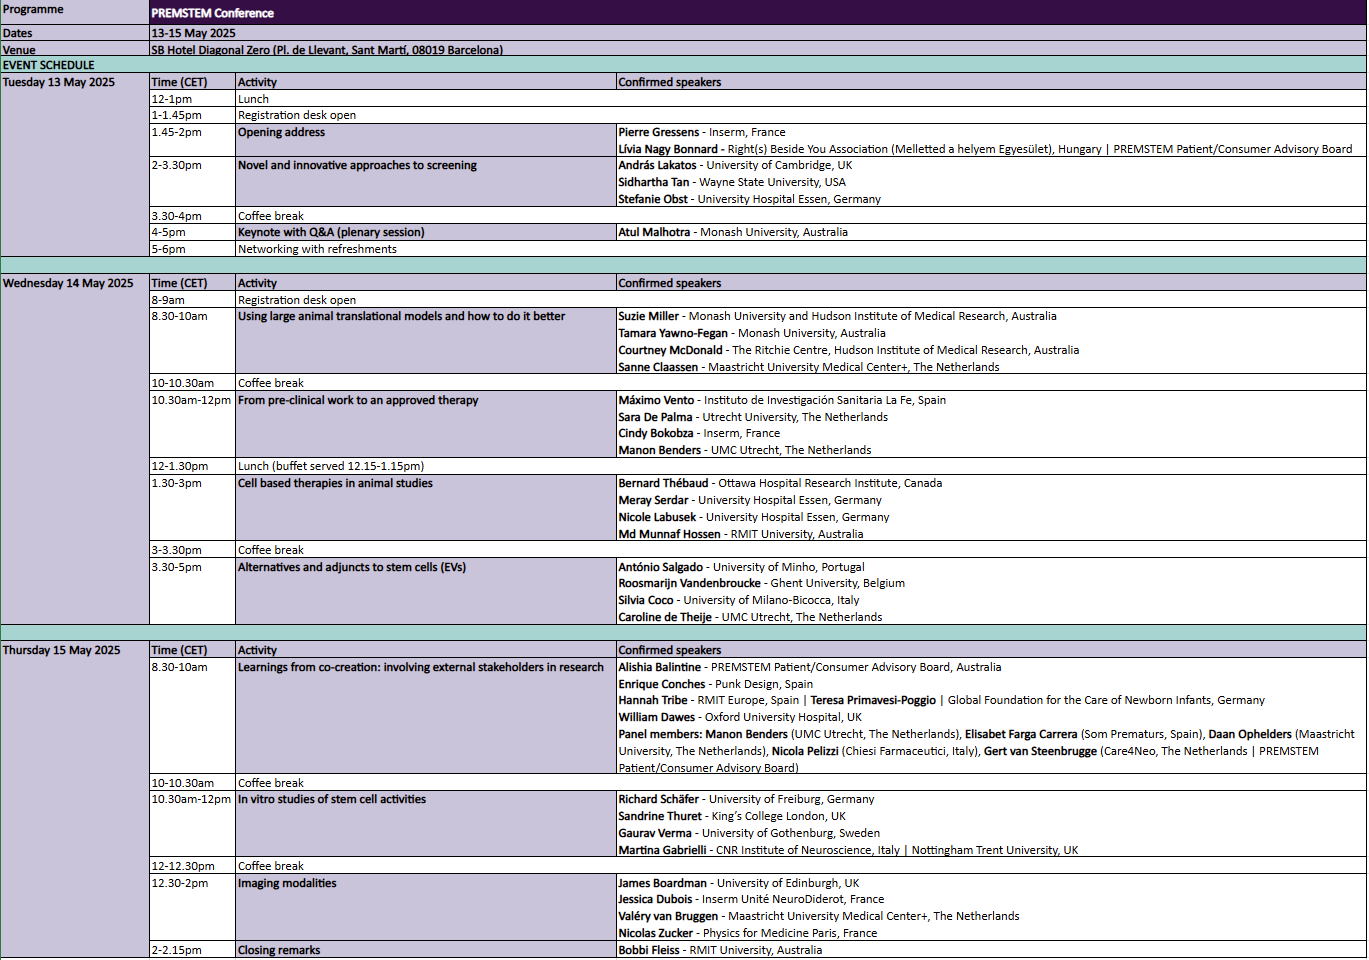
Task: Select the dates cell '13-15 May 2025'
Action: coord(757,33)
